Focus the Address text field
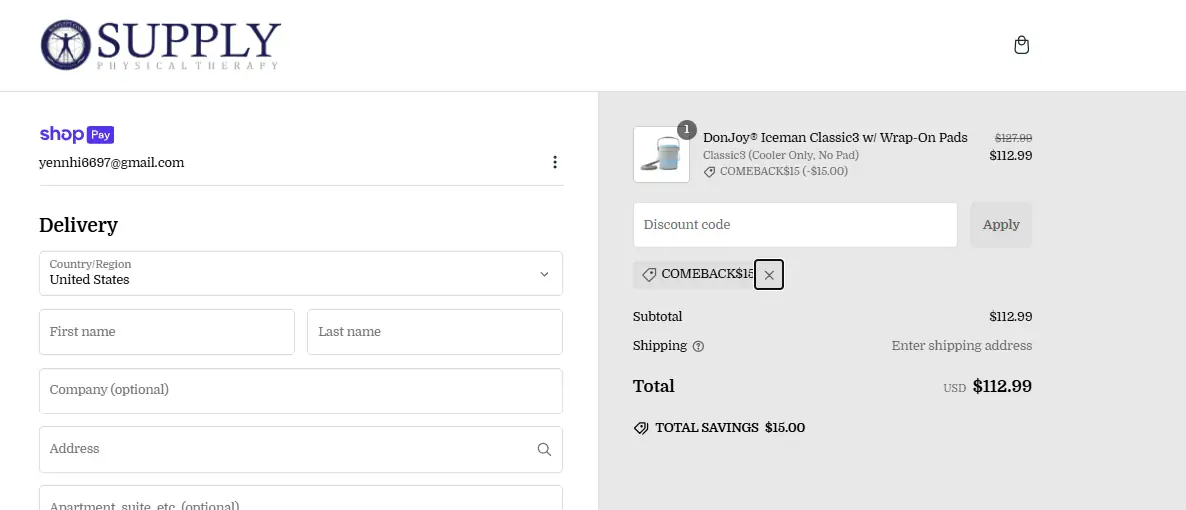Screen dimensions: 1186x510 pyautogui.click(x=285, y=450)
